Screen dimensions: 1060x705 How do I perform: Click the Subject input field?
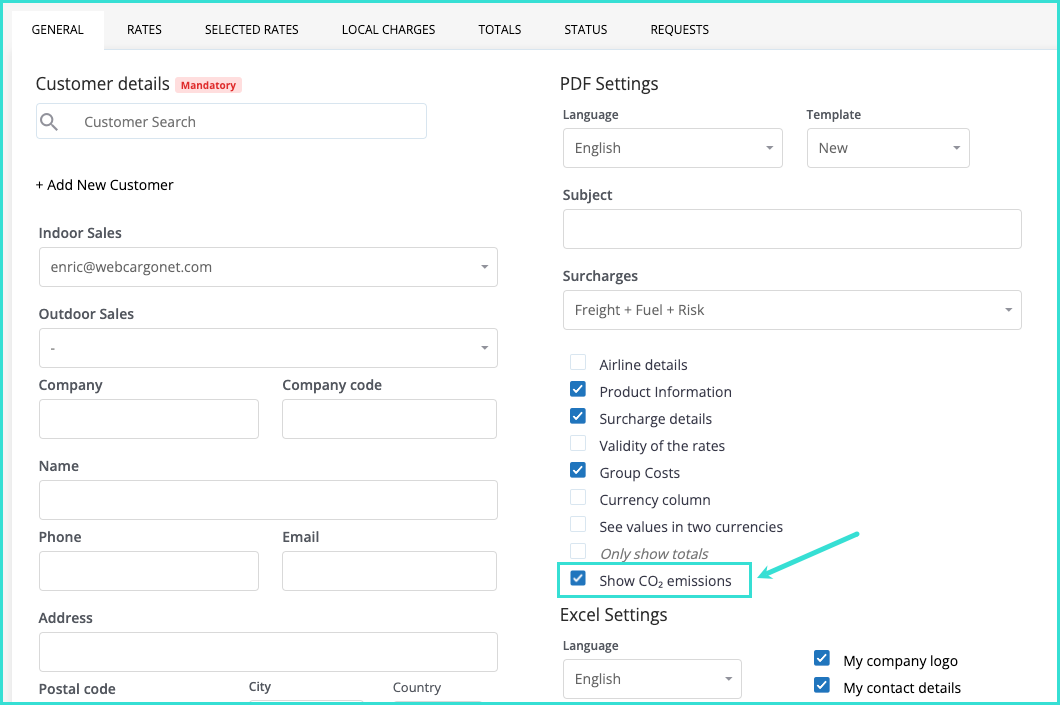pyautogui.click(x=791, y=229)
